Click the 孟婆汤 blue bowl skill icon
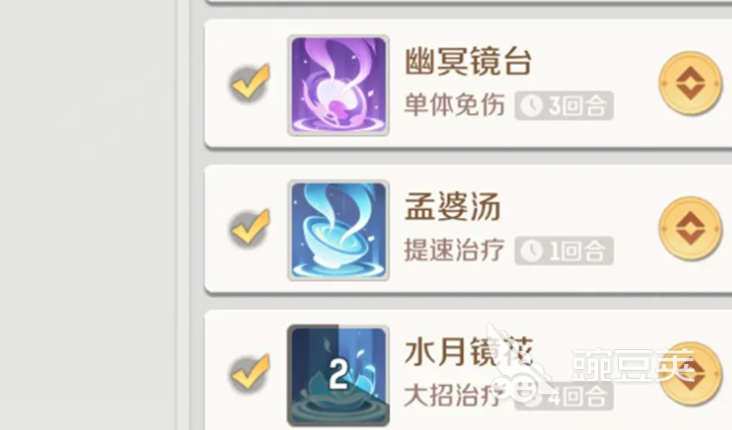The image size is (732, 430). click(338, 231)
